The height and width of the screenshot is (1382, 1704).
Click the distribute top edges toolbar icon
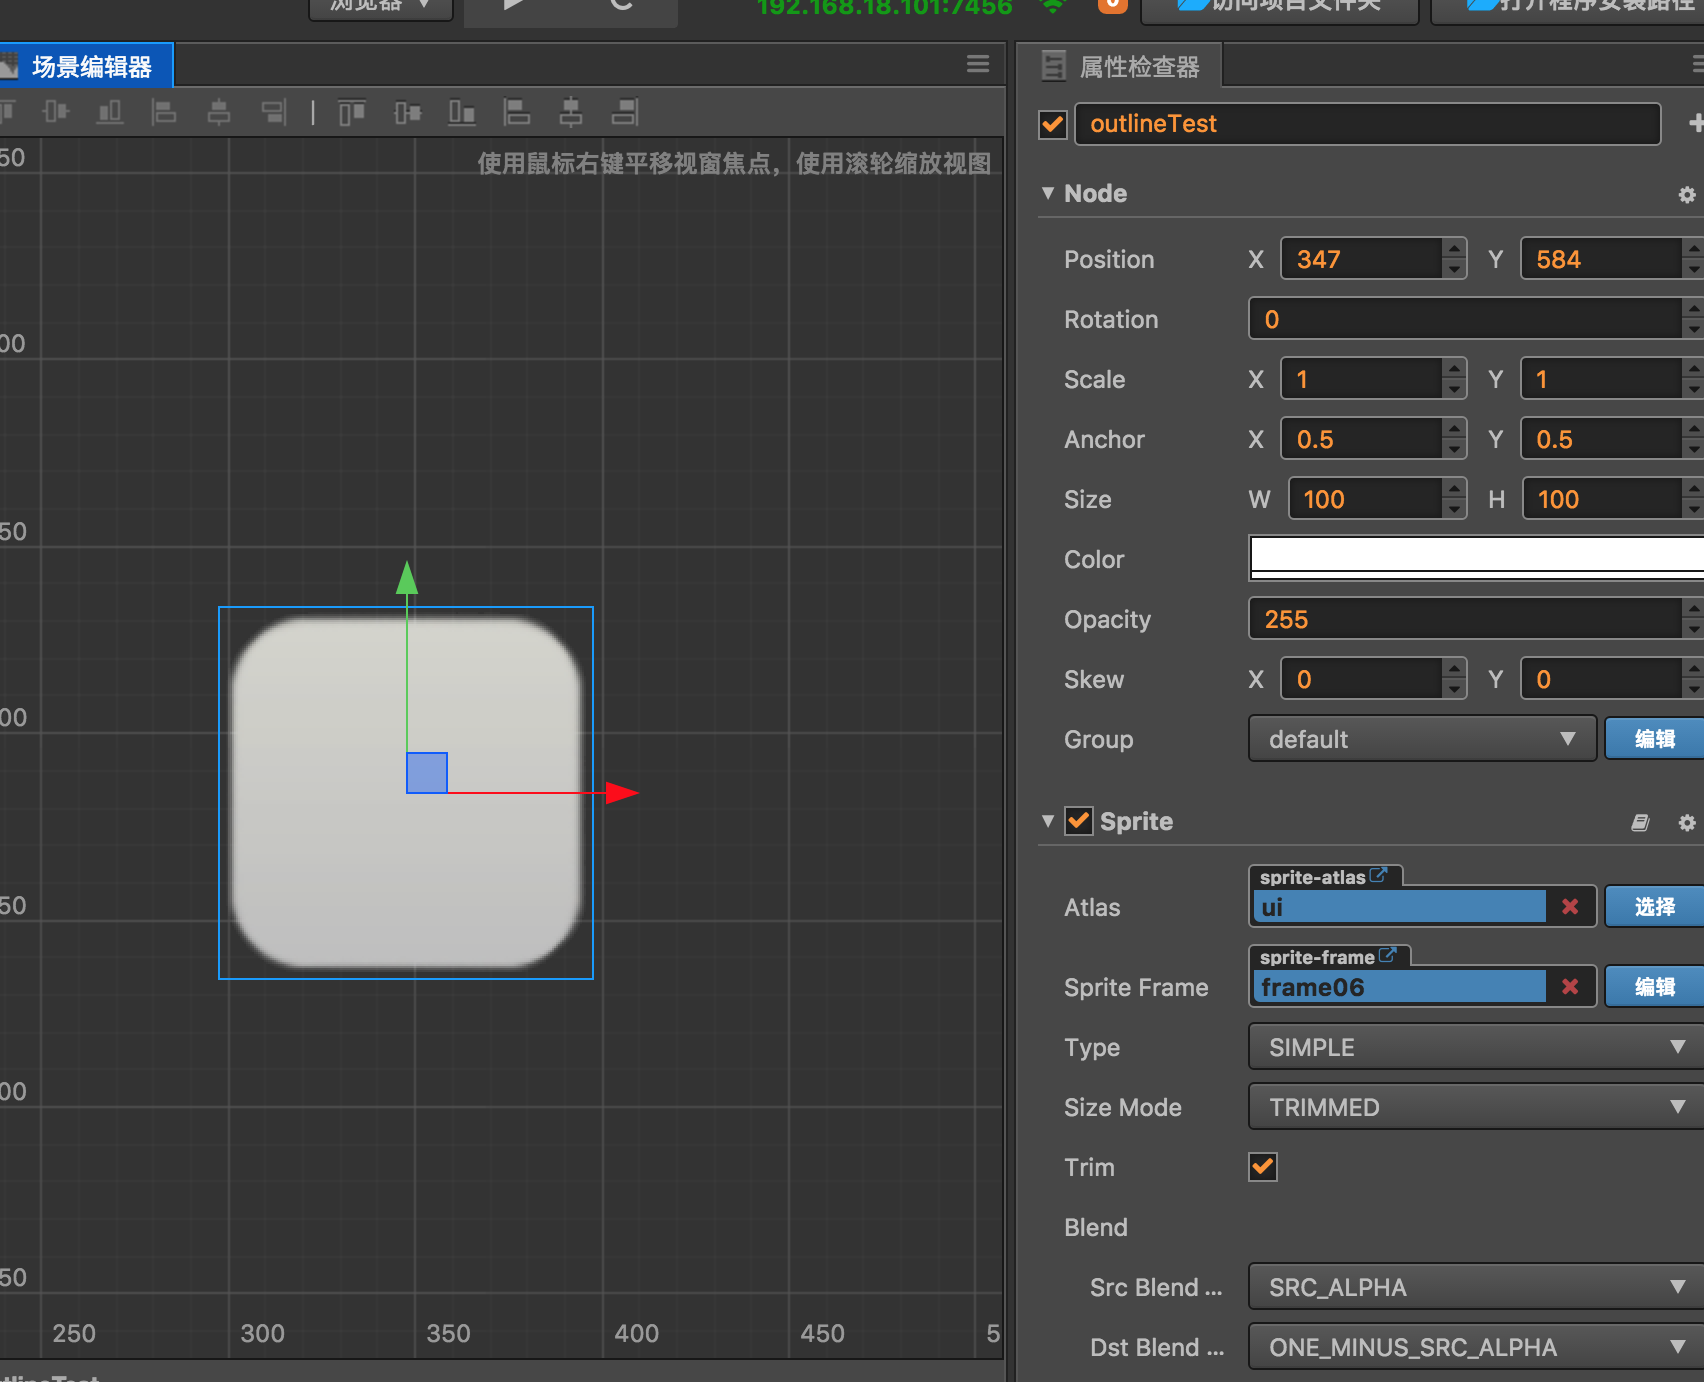tap(351, 113)
